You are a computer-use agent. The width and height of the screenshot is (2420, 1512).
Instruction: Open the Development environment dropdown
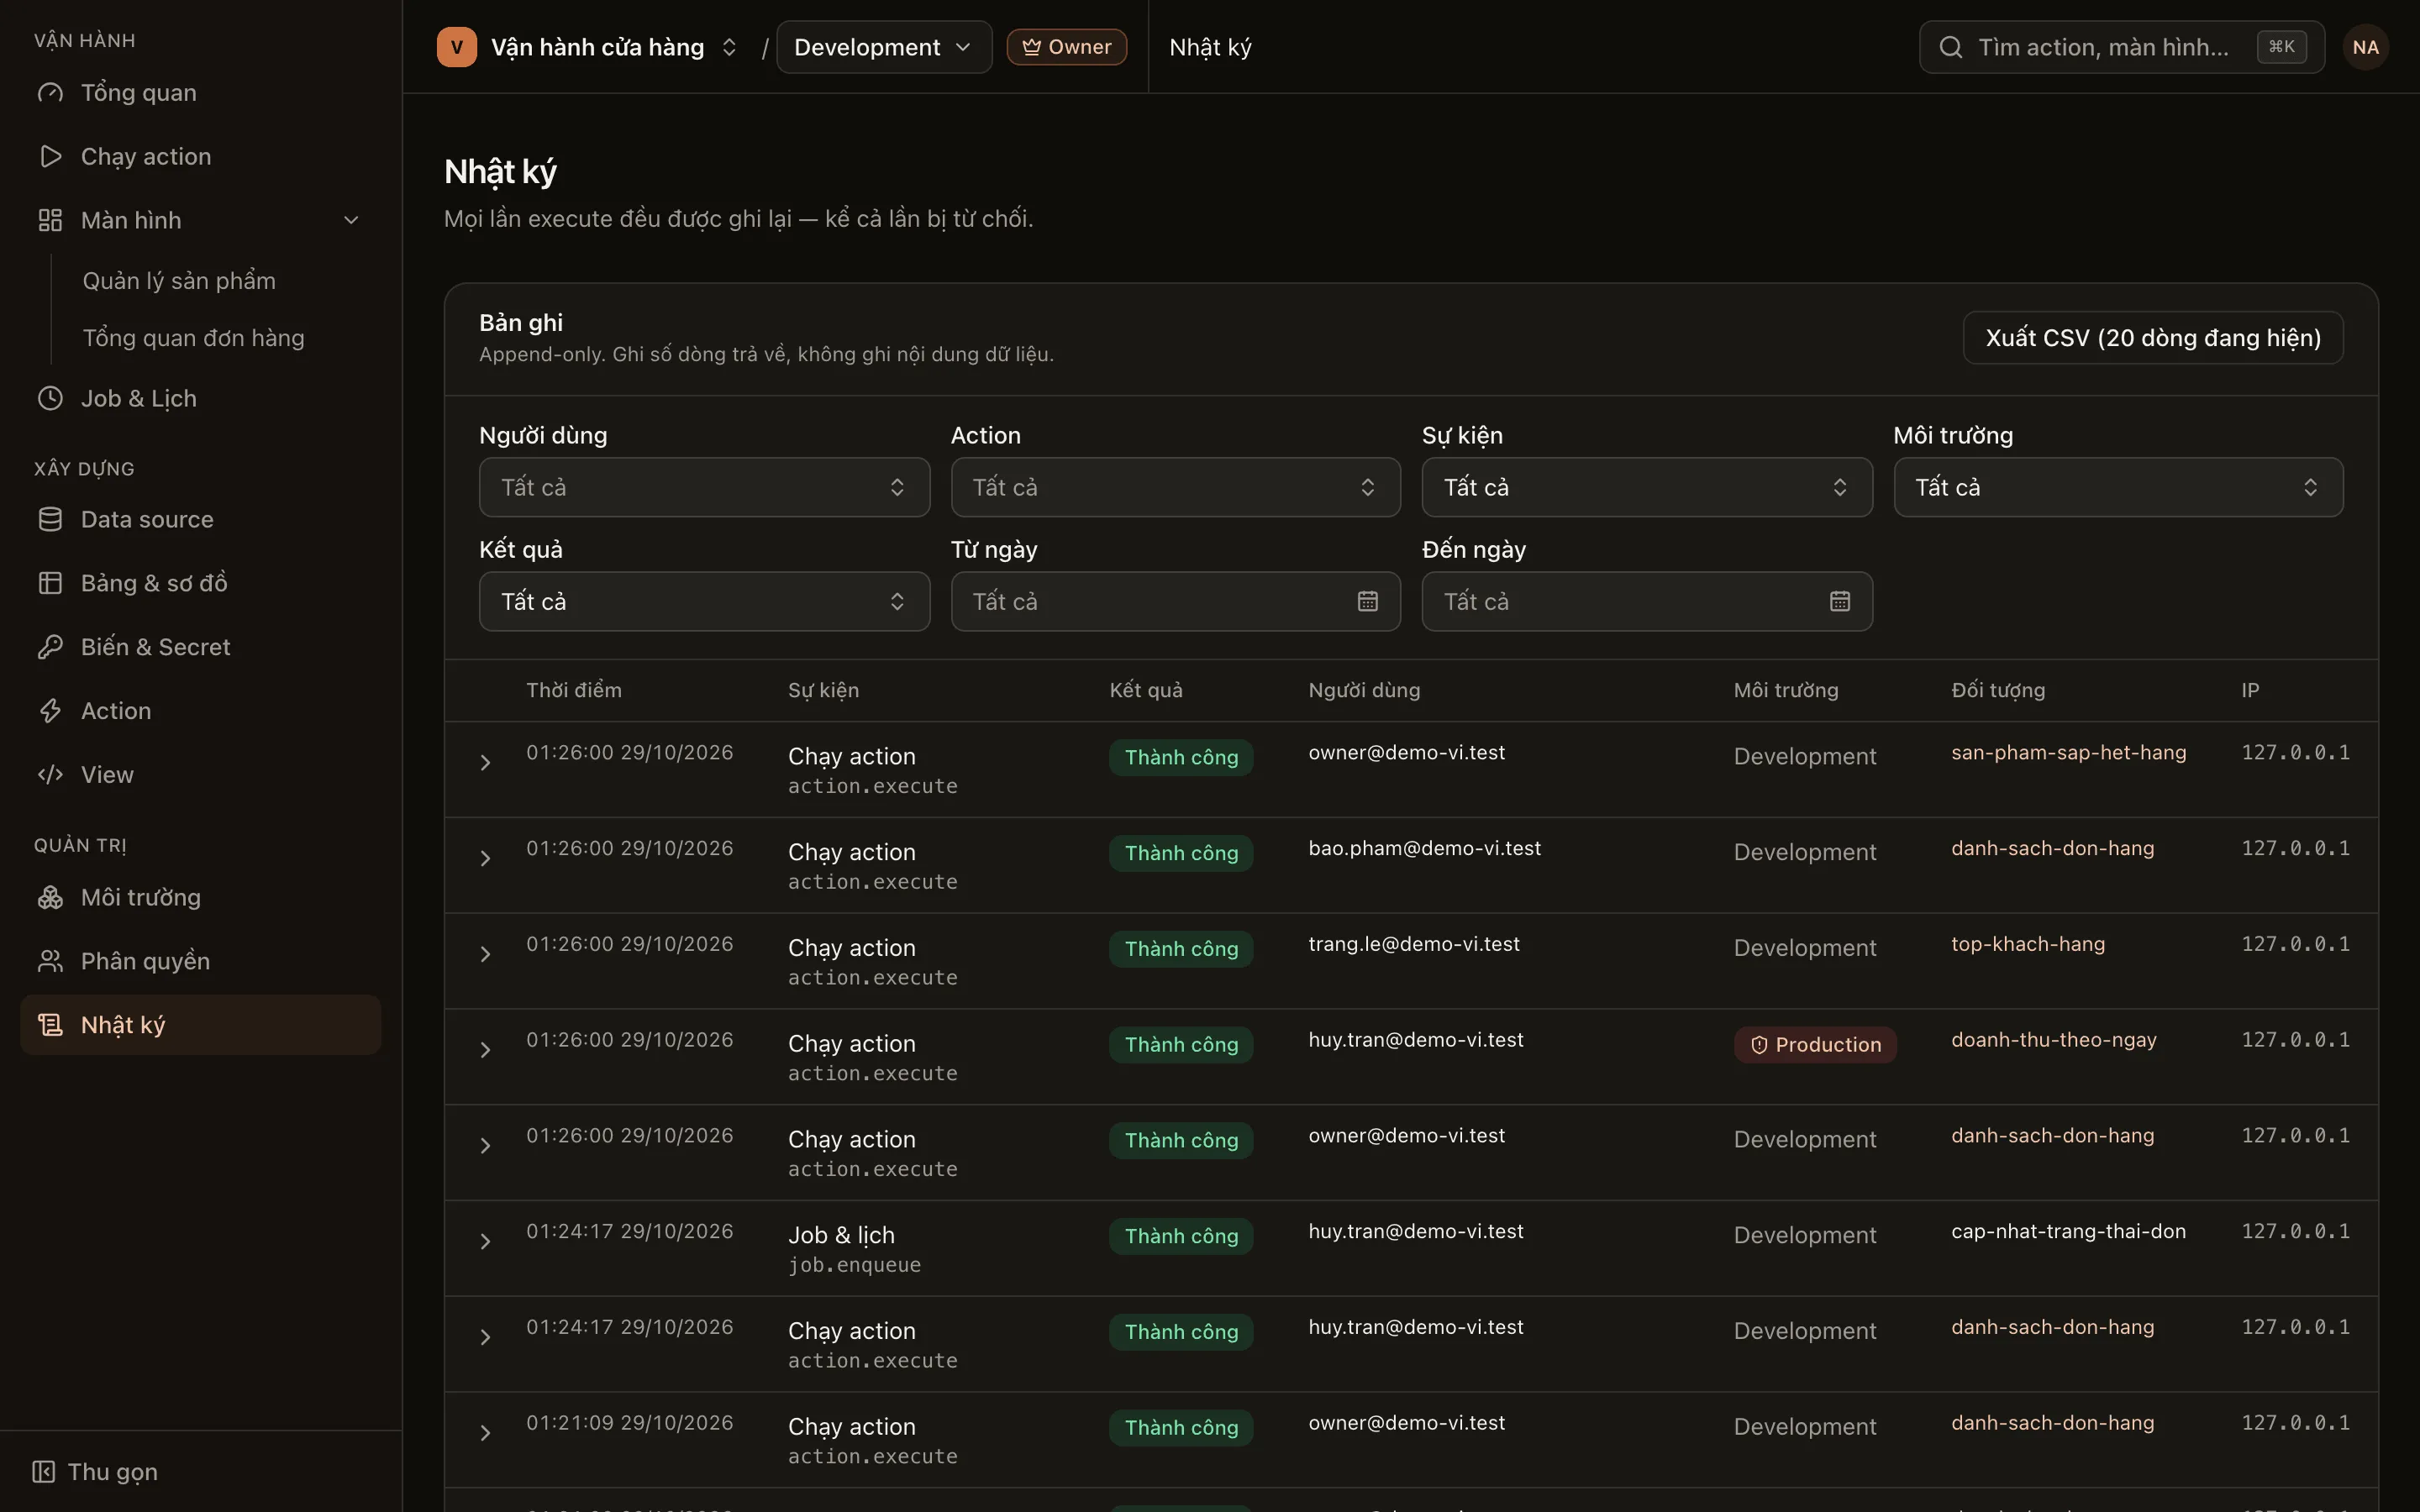884,47
